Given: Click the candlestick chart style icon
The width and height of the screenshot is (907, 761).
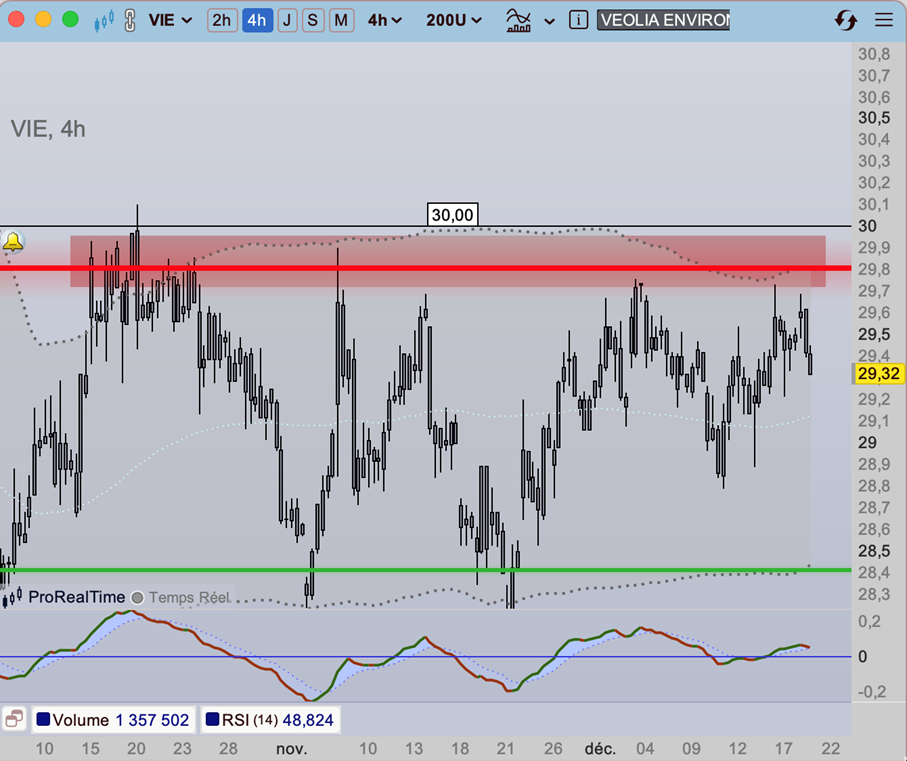Looking at the screenshot, I should coord(103,21).
